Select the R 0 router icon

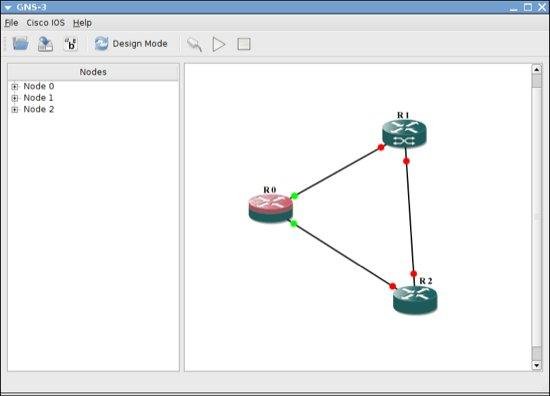click(x=270, y=209)
